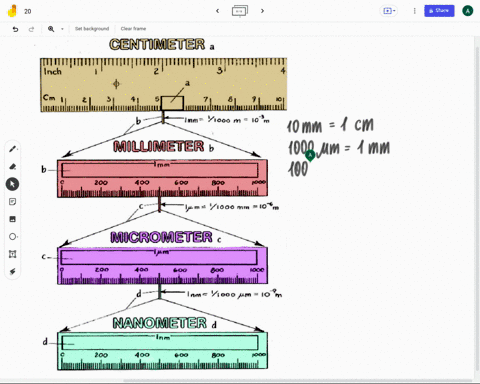Viewport: 480px width, 384px height.
Task: Redo the last action
Action: click(x=31, y=29)
